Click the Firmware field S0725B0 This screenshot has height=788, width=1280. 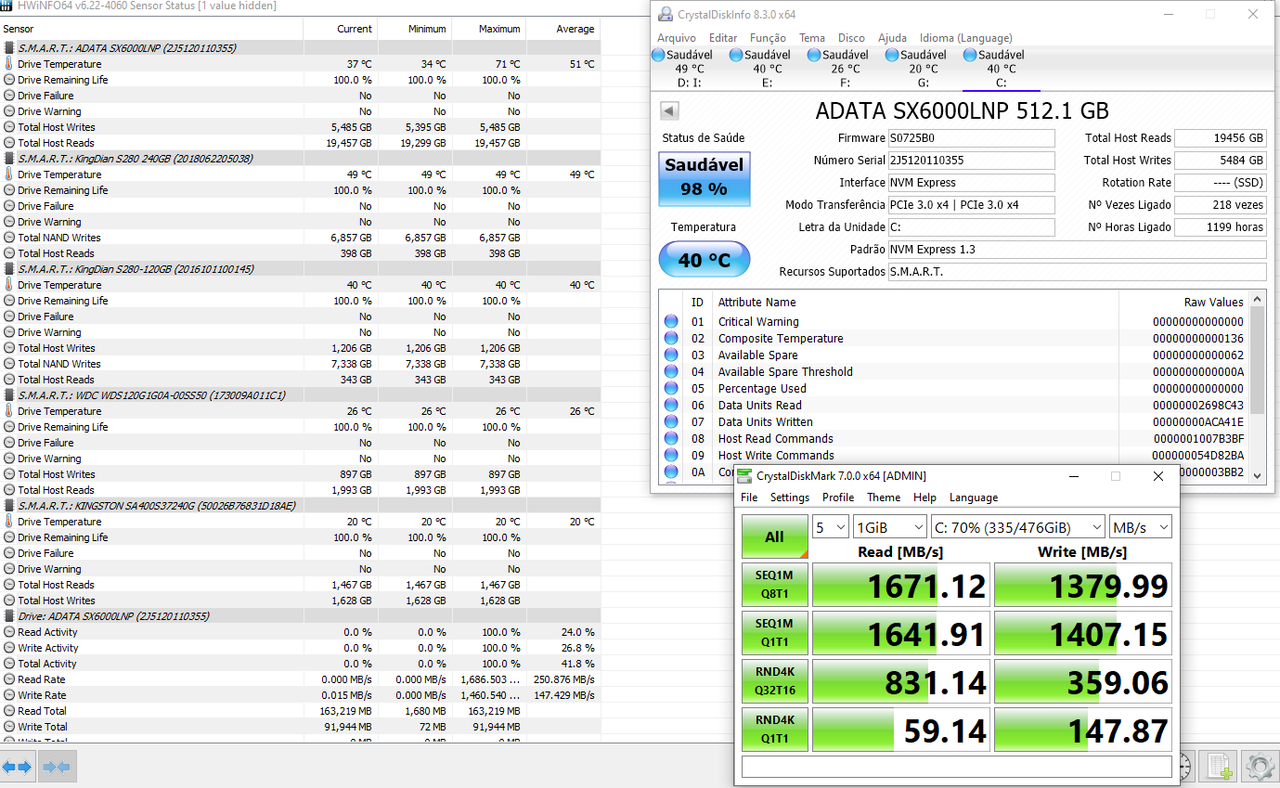tap(971, 138)
